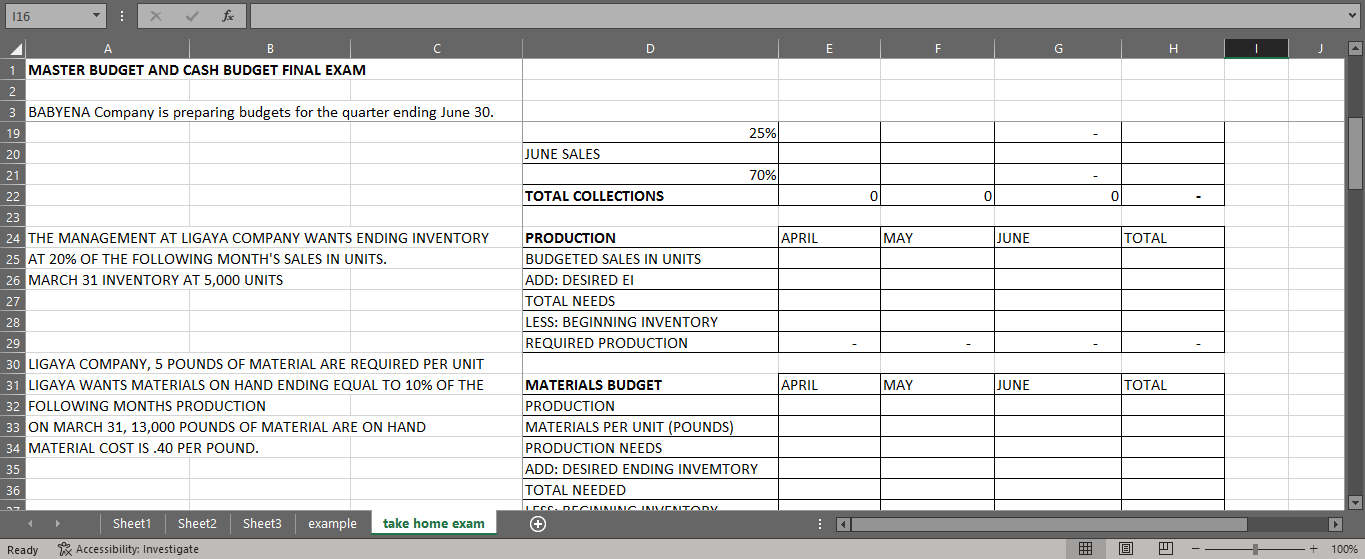Screen dimensions: 1365x559
Task: Select row 22 header
Action: point(13,196)
